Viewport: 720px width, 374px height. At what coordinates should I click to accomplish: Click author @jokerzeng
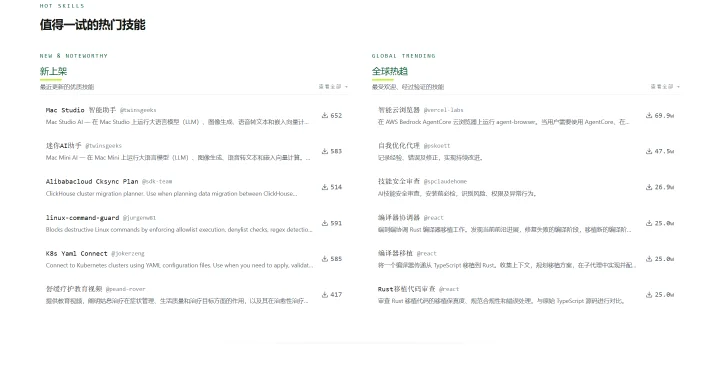click(x=128, y=253)
